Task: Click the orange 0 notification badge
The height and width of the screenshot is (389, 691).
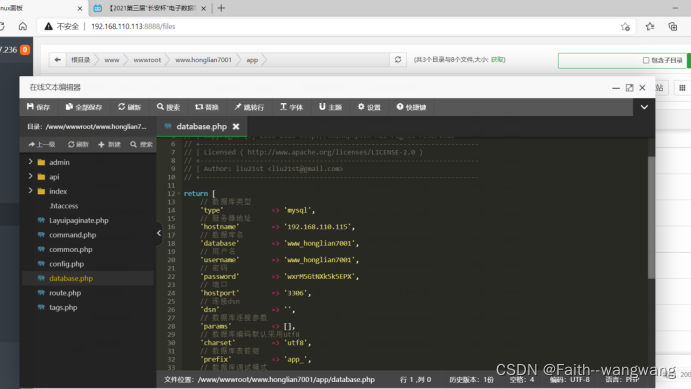Action: point(25,50)
